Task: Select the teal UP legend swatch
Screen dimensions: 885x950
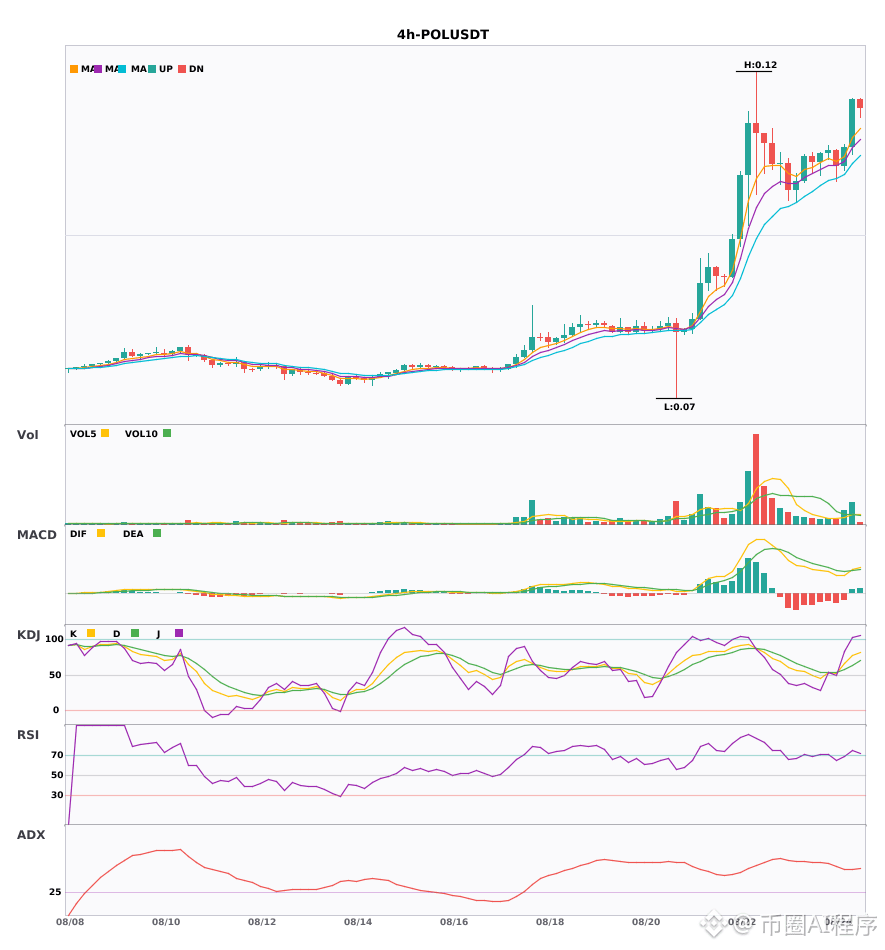Action: [x=152, y=69]
